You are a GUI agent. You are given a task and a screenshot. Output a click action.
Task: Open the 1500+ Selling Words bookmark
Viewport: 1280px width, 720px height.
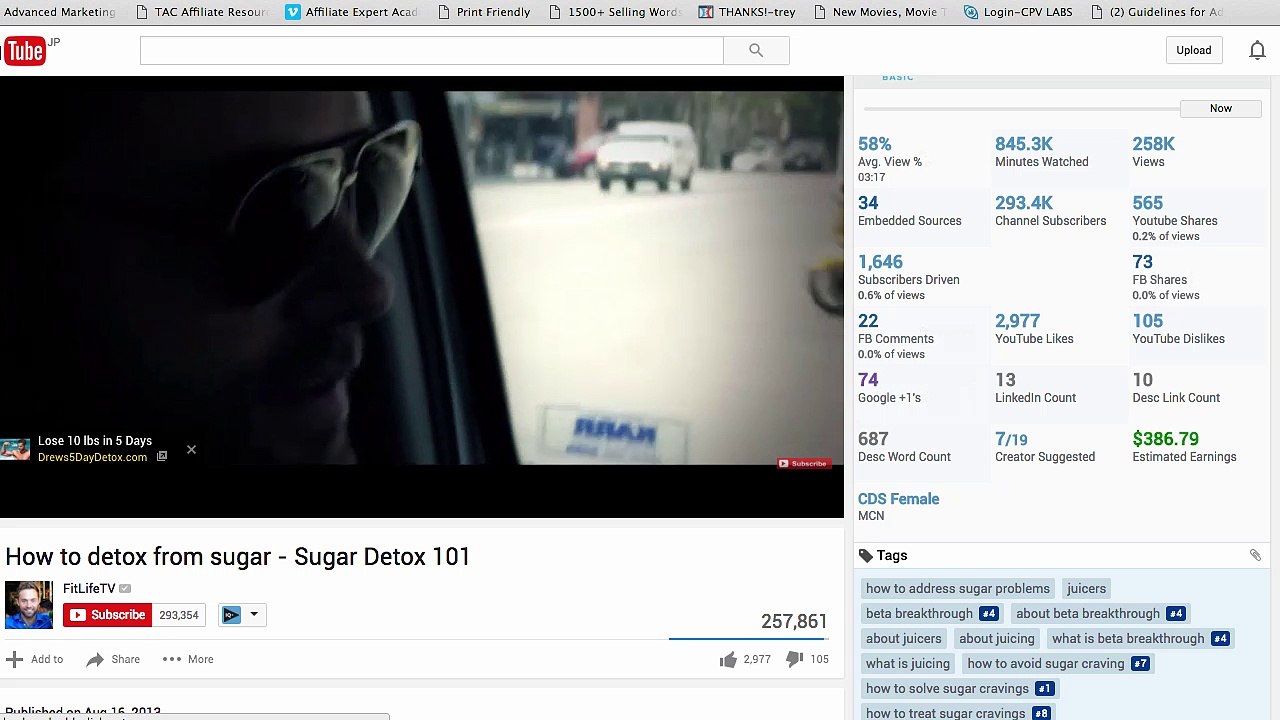616,12
